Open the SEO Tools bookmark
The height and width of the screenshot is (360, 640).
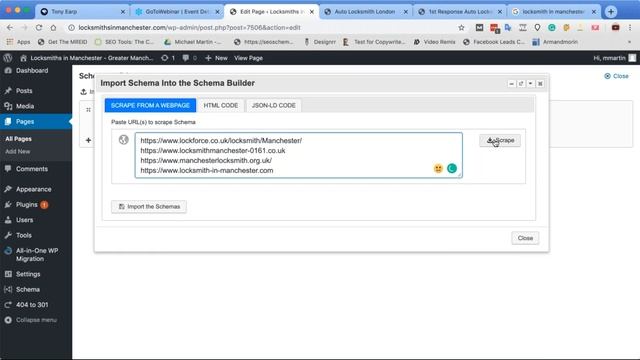click(124, 42)
